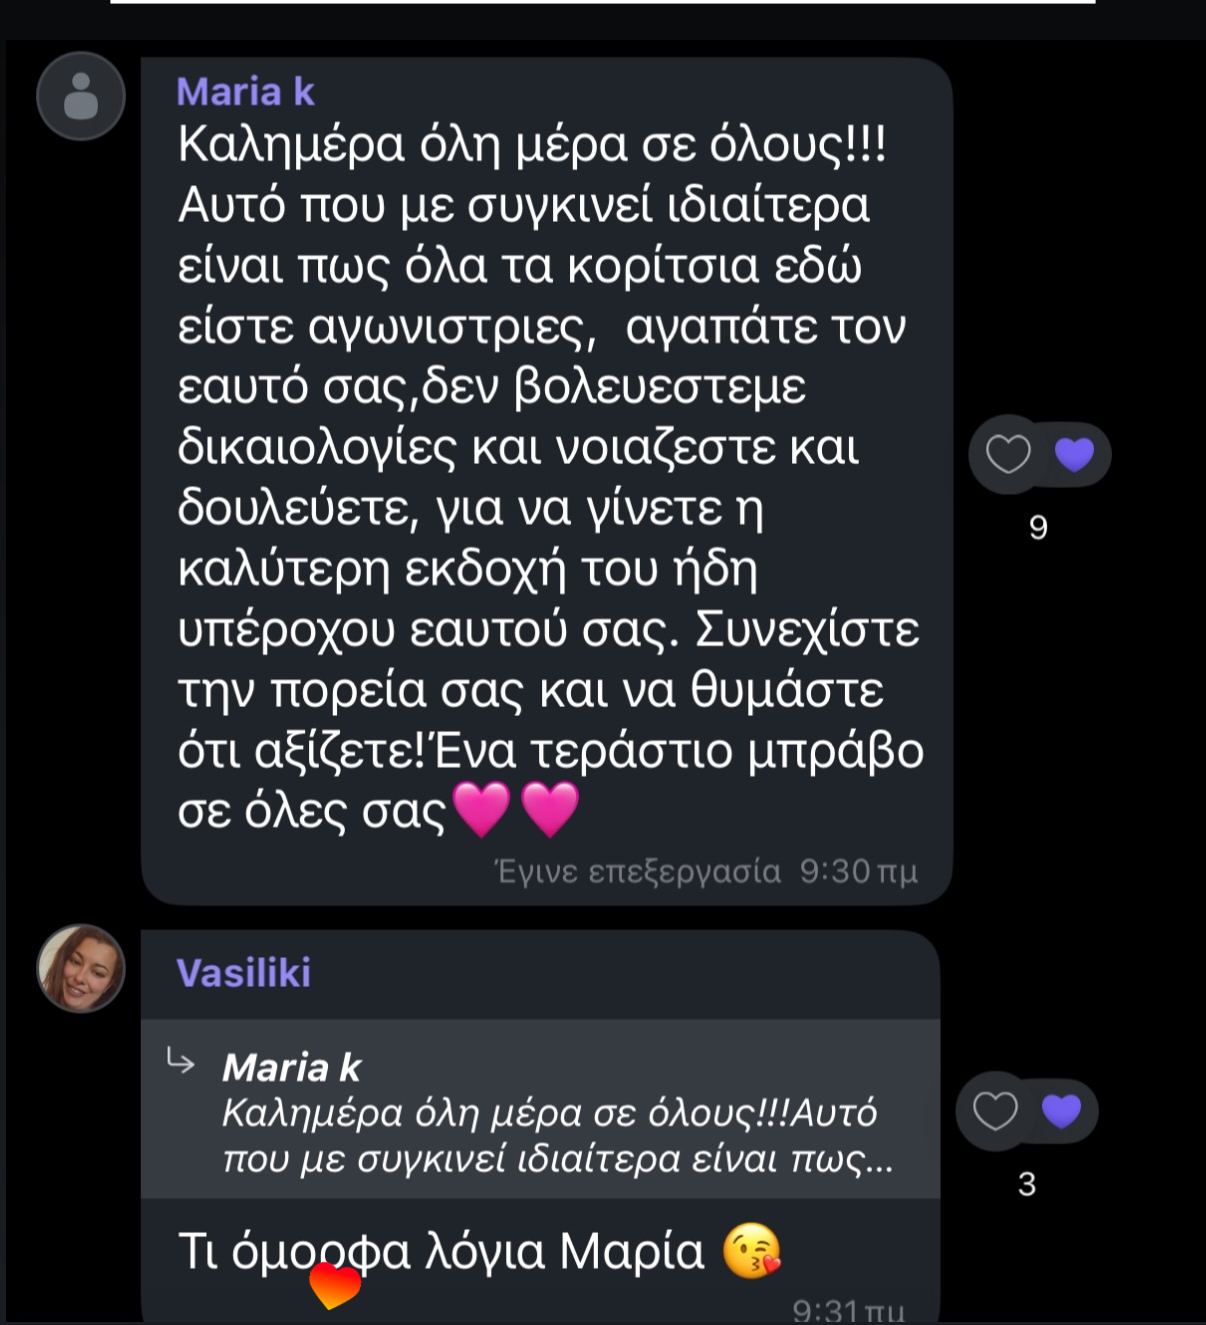
Task: Tap the pink hearts emoji in Maria's message
Action: [516, 809]
